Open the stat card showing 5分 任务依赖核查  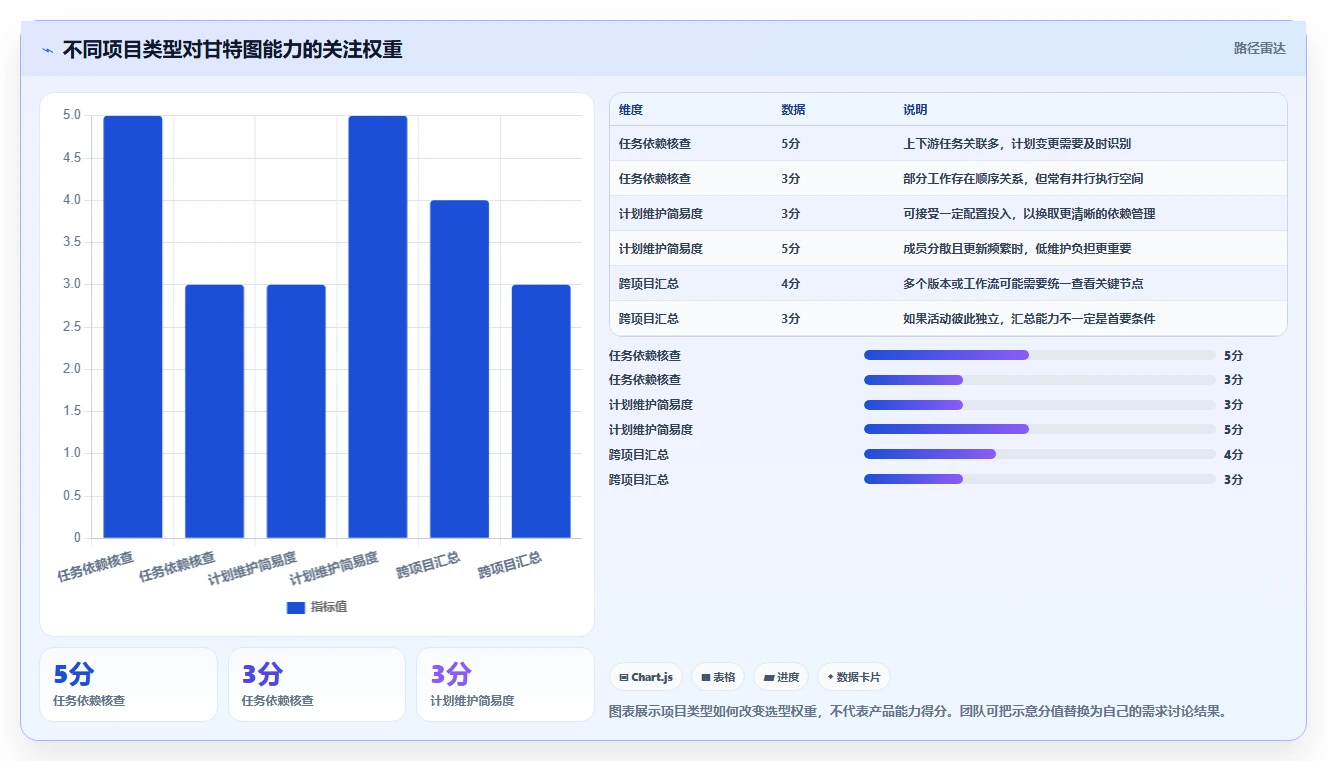[128, 684]
